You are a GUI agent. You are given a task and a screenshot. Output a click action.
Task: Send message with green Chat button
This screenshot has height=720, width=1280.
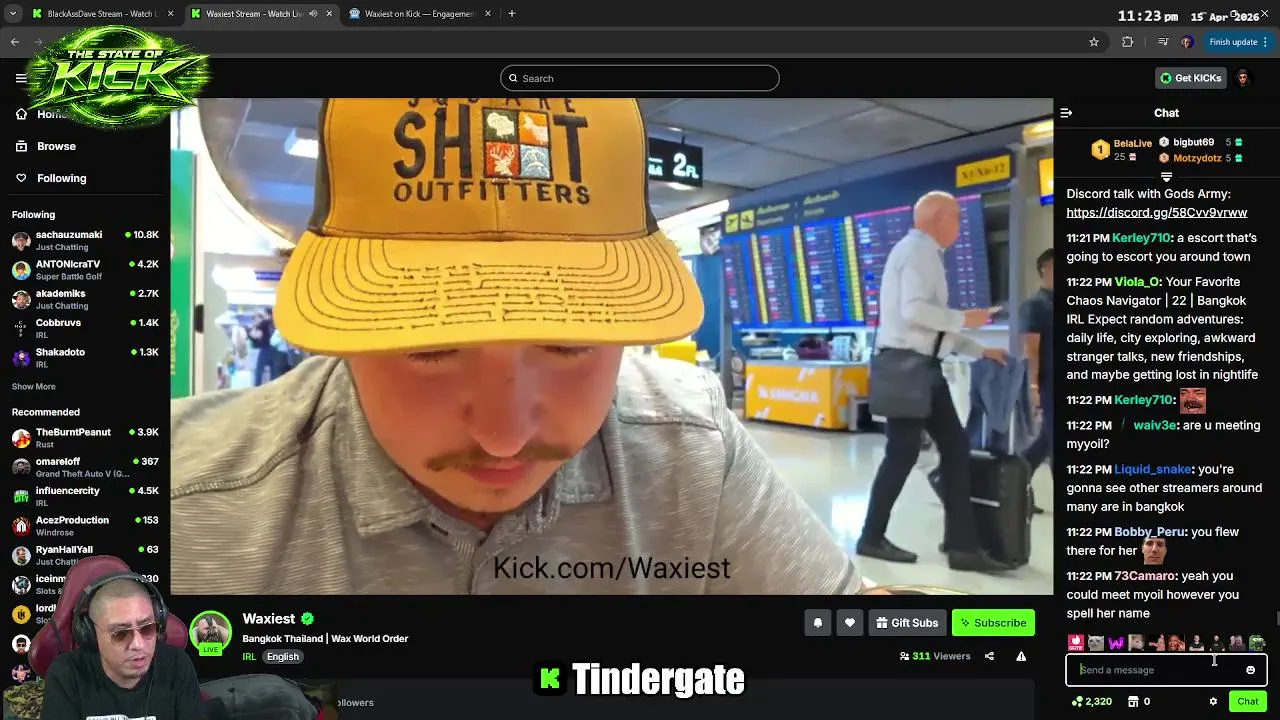click(x=1247, y=701)
